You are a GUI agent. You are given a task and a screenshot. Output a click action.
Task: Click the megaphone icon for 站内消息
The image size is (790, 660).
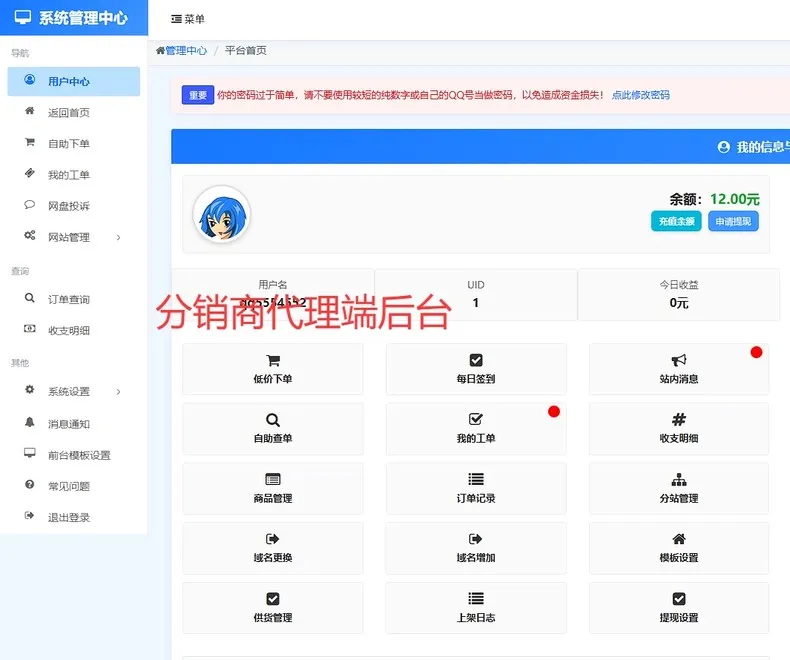coord(679,361)
